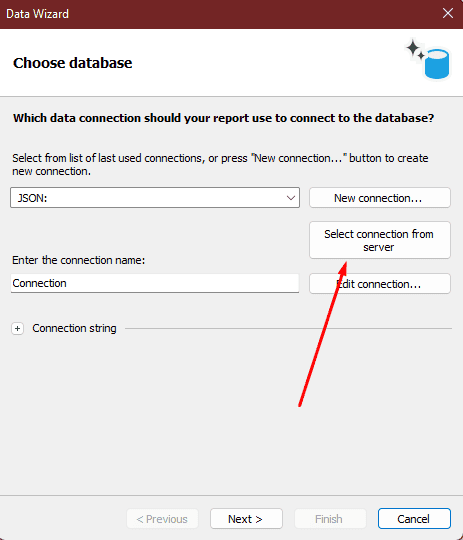Click the New connection... button
The image size is (463, 540).
click(380, 198)
